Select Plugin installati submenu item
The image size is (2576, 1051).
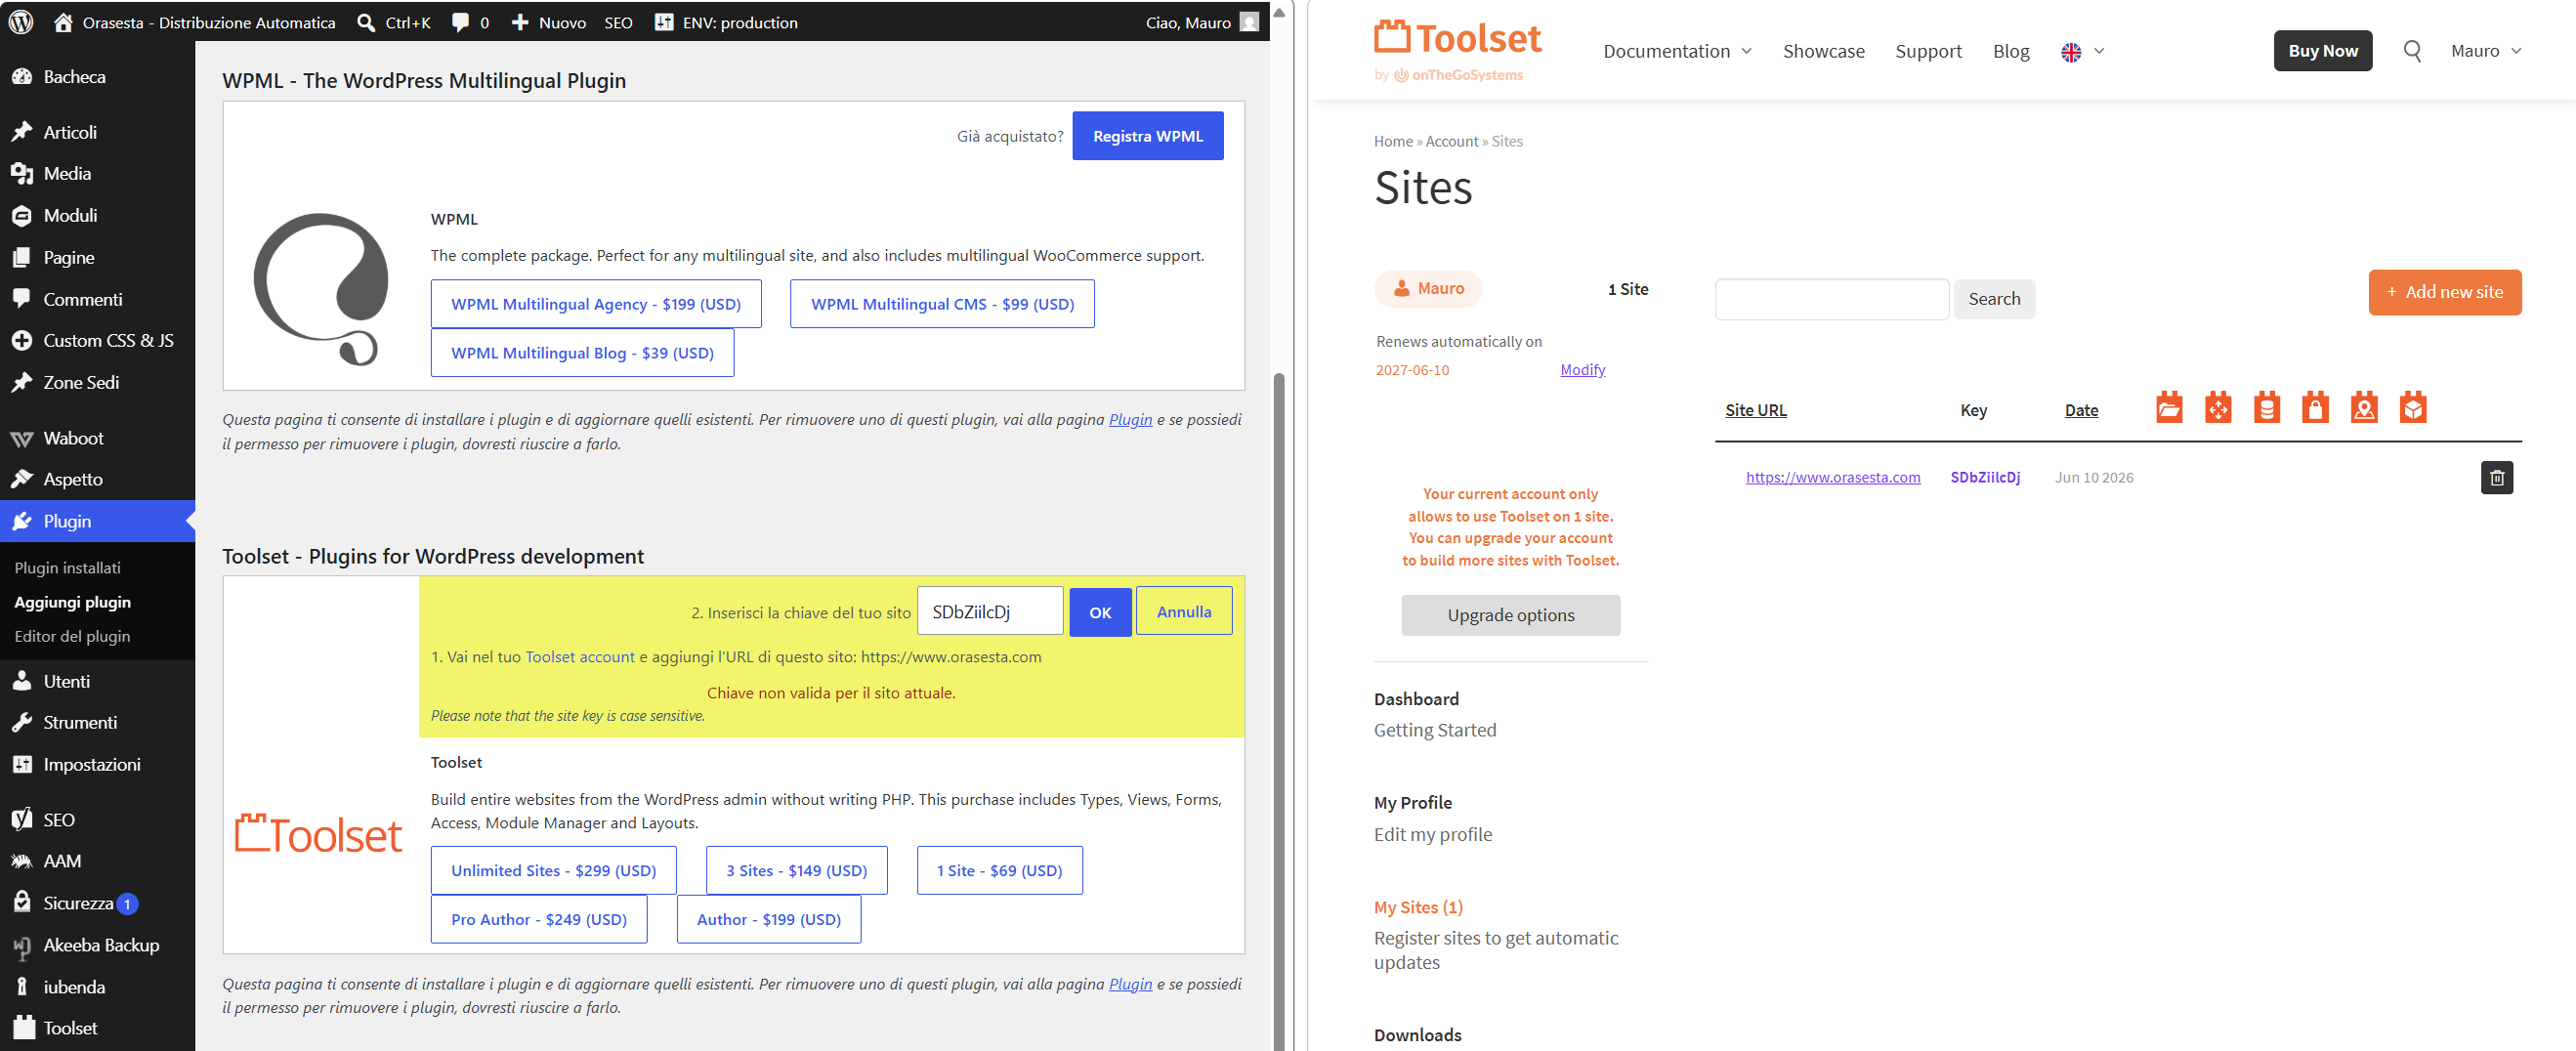coord(68,568)
